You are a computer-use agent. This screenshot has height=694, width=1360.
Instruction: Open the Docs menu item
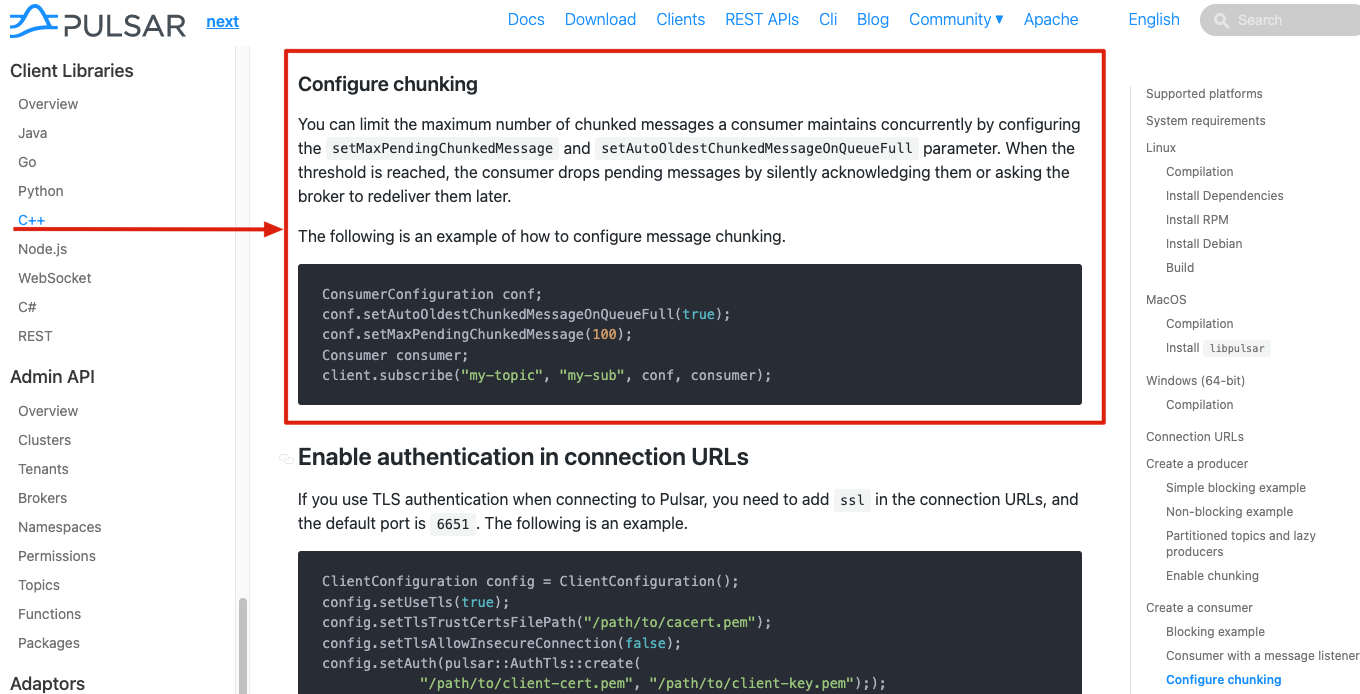point(526,19)
